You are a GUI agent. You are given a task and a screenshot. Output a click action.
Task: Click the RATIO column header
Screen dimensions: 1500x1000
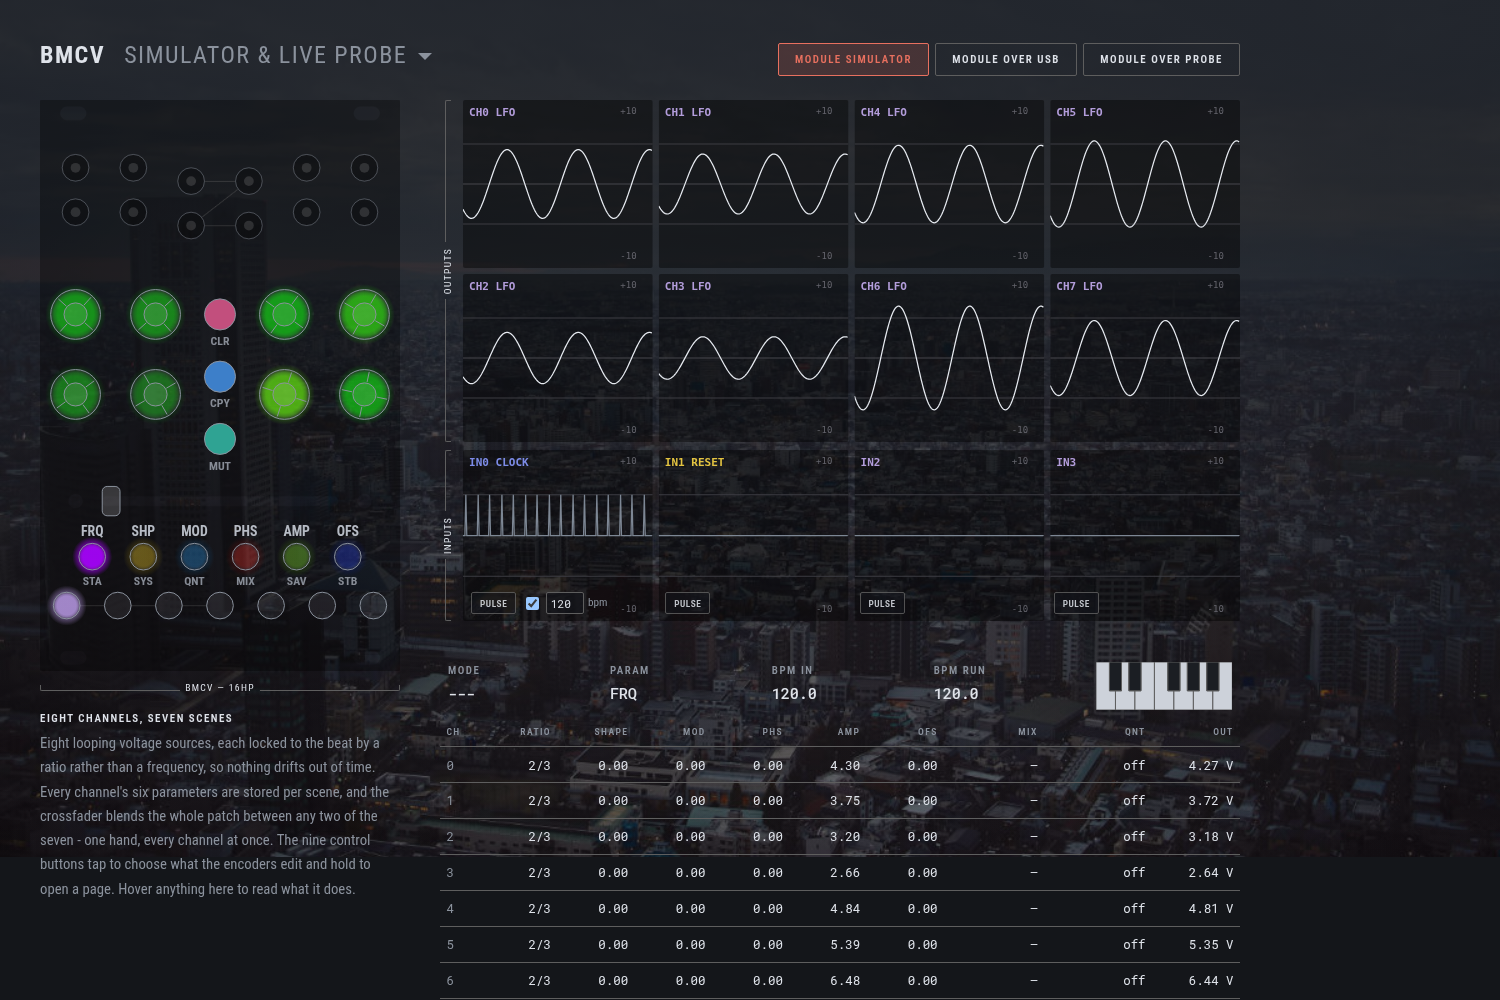tap(535, 732)
